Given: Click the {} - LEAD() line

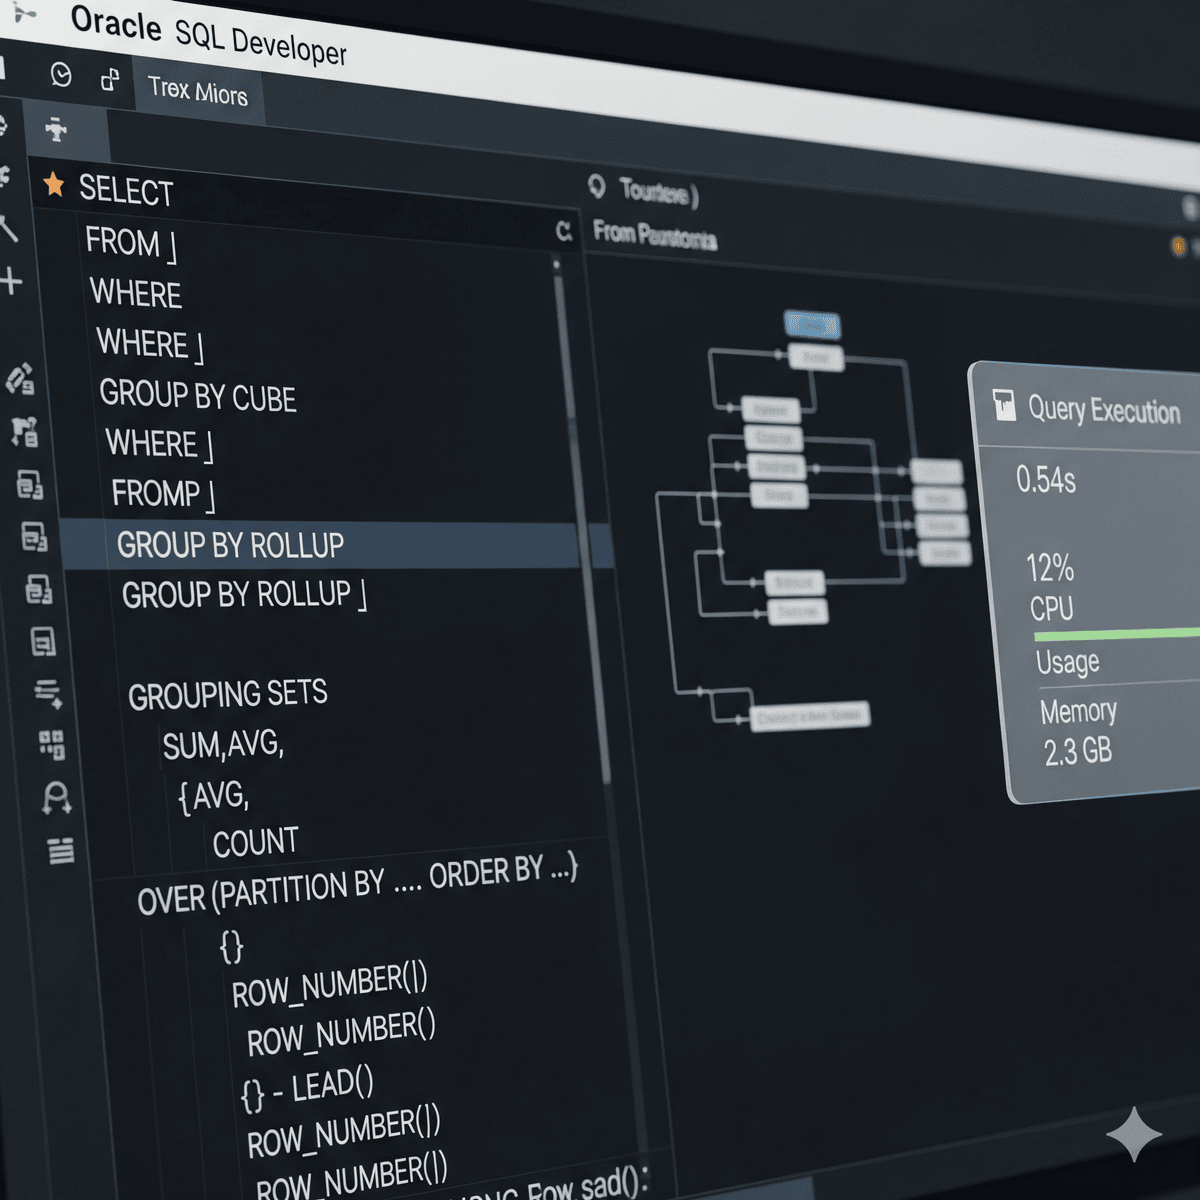Looking at the screenshot, I should 307,1088.
